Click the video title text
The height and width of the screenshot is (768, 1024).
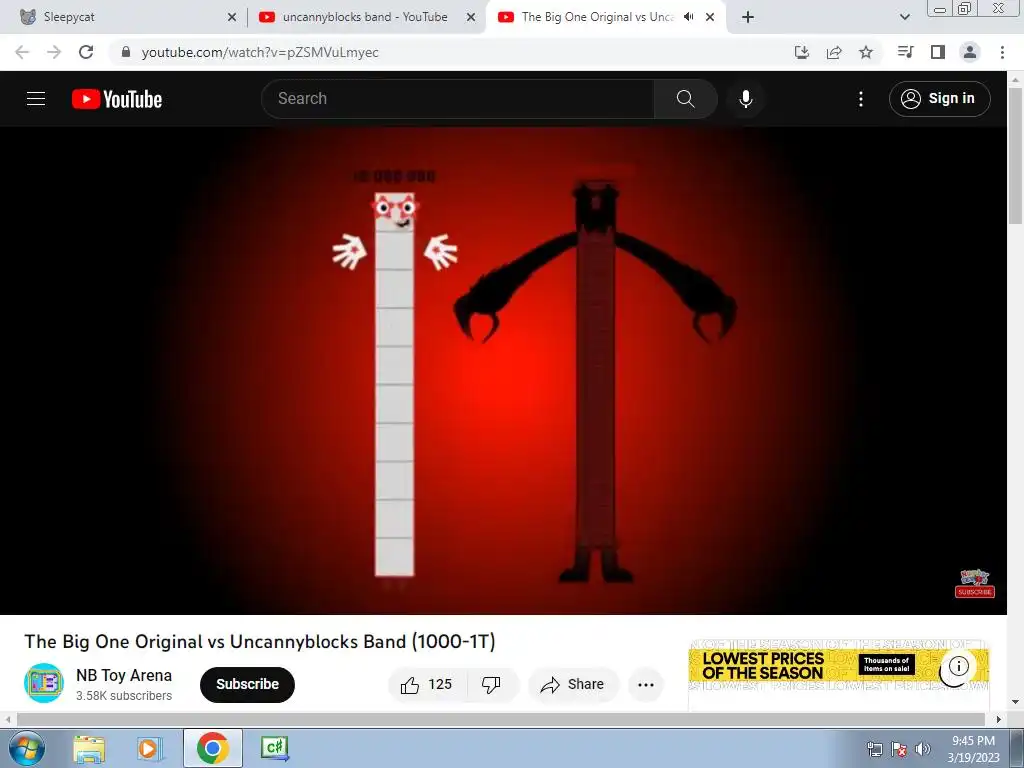(260, 641)
